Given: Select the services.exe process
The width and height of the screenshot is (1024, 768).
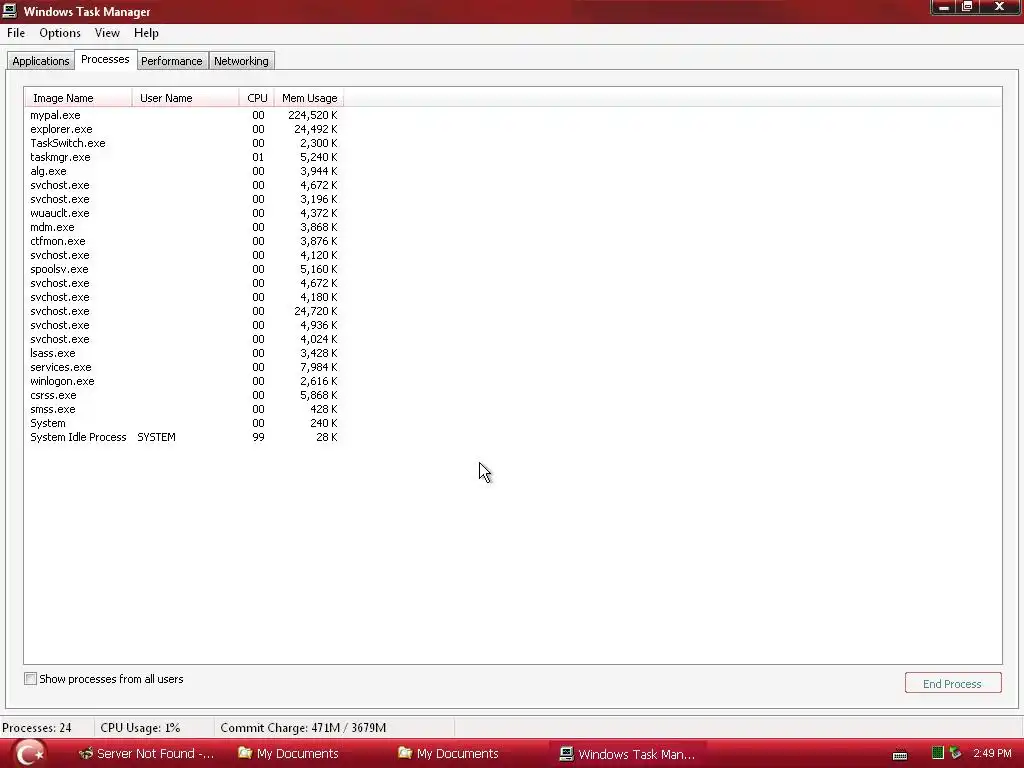Looking at the screenshot, I should point(184,367).
